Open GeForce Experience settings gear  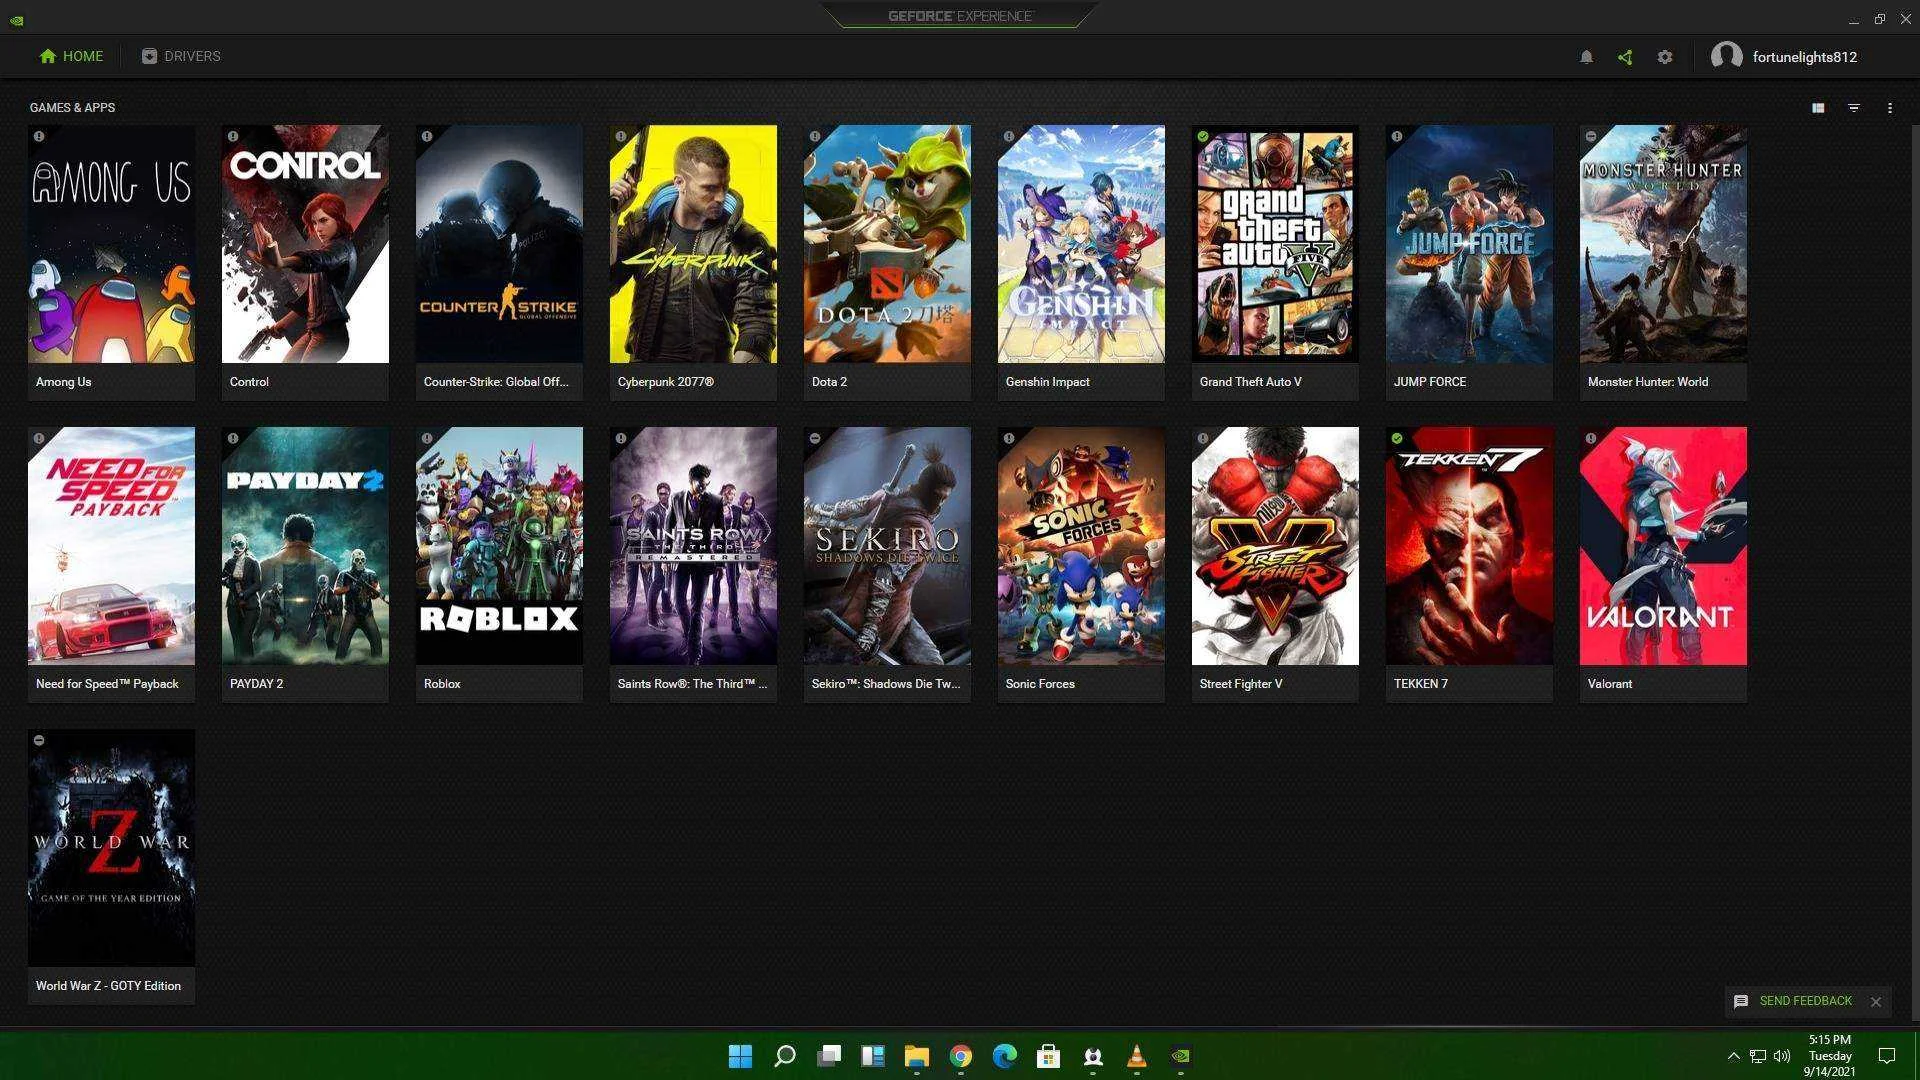pyautogui.click(x=1665, y=57)
